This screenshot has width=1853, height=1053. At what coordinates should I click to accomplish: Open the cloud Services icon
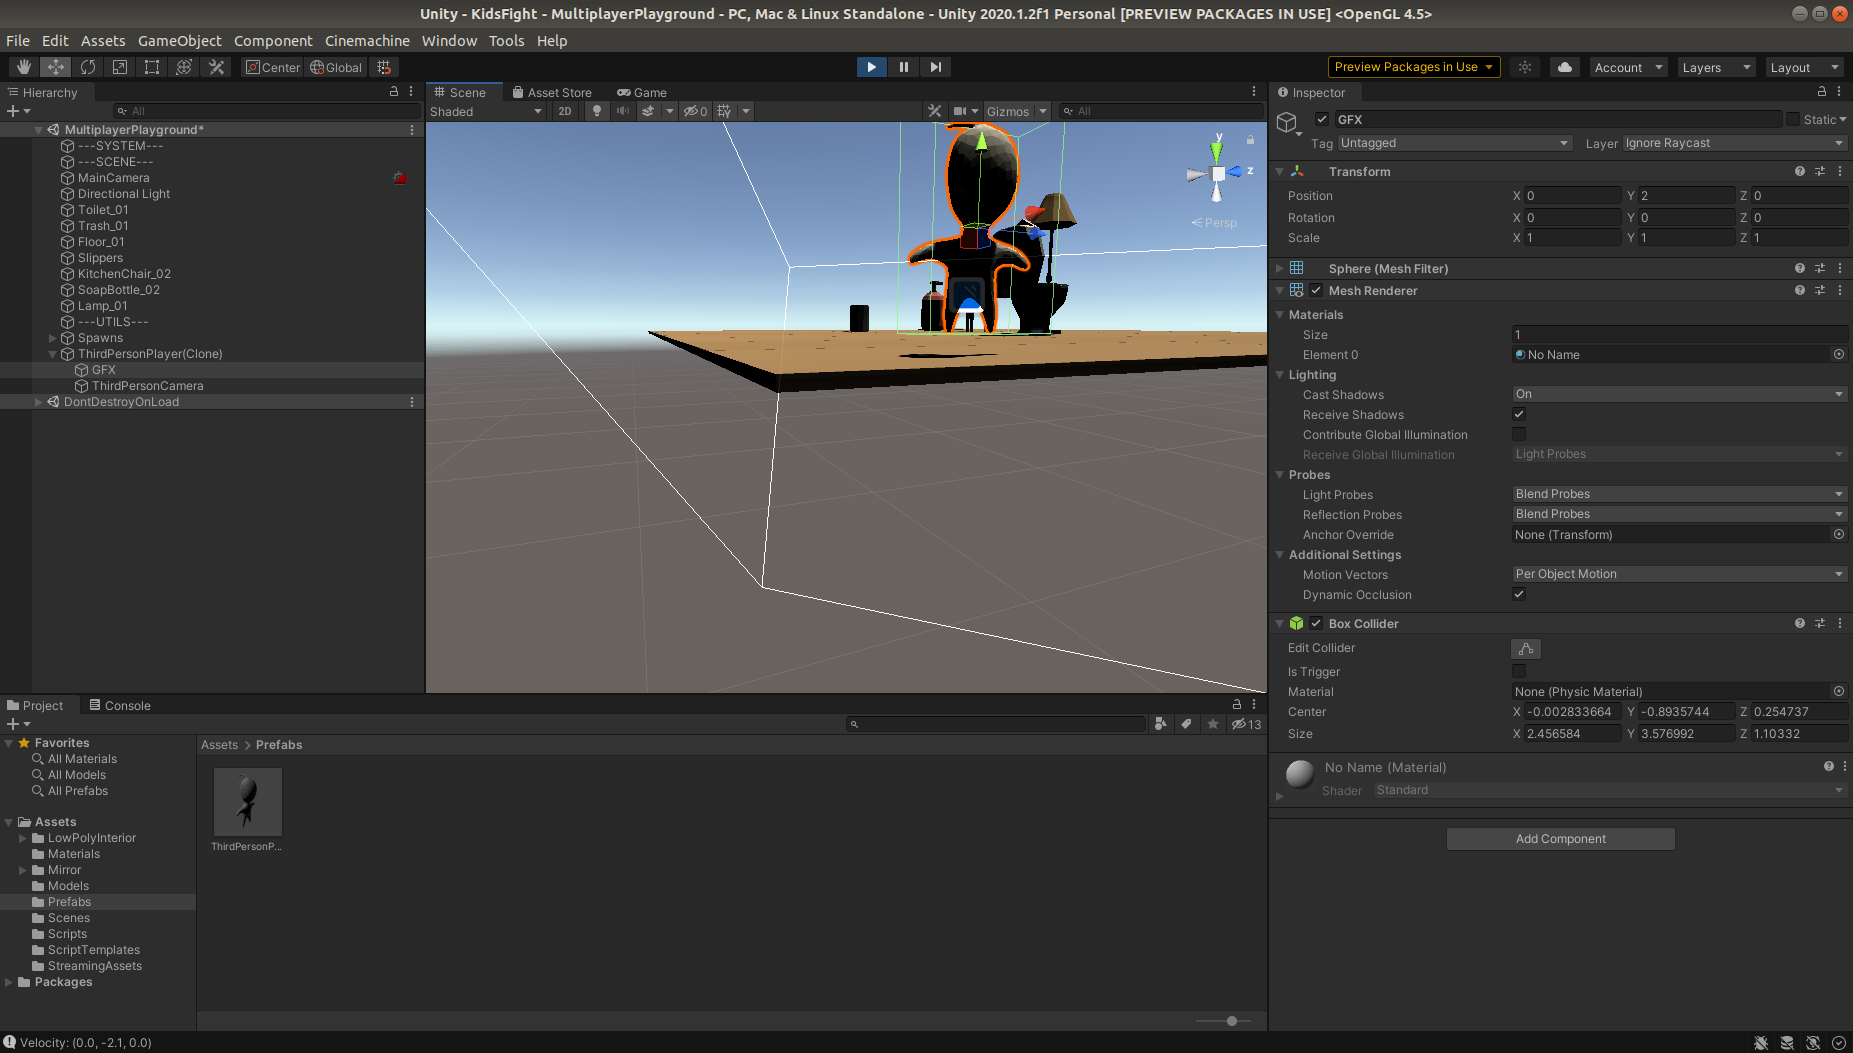click(x=1565, y=67)
